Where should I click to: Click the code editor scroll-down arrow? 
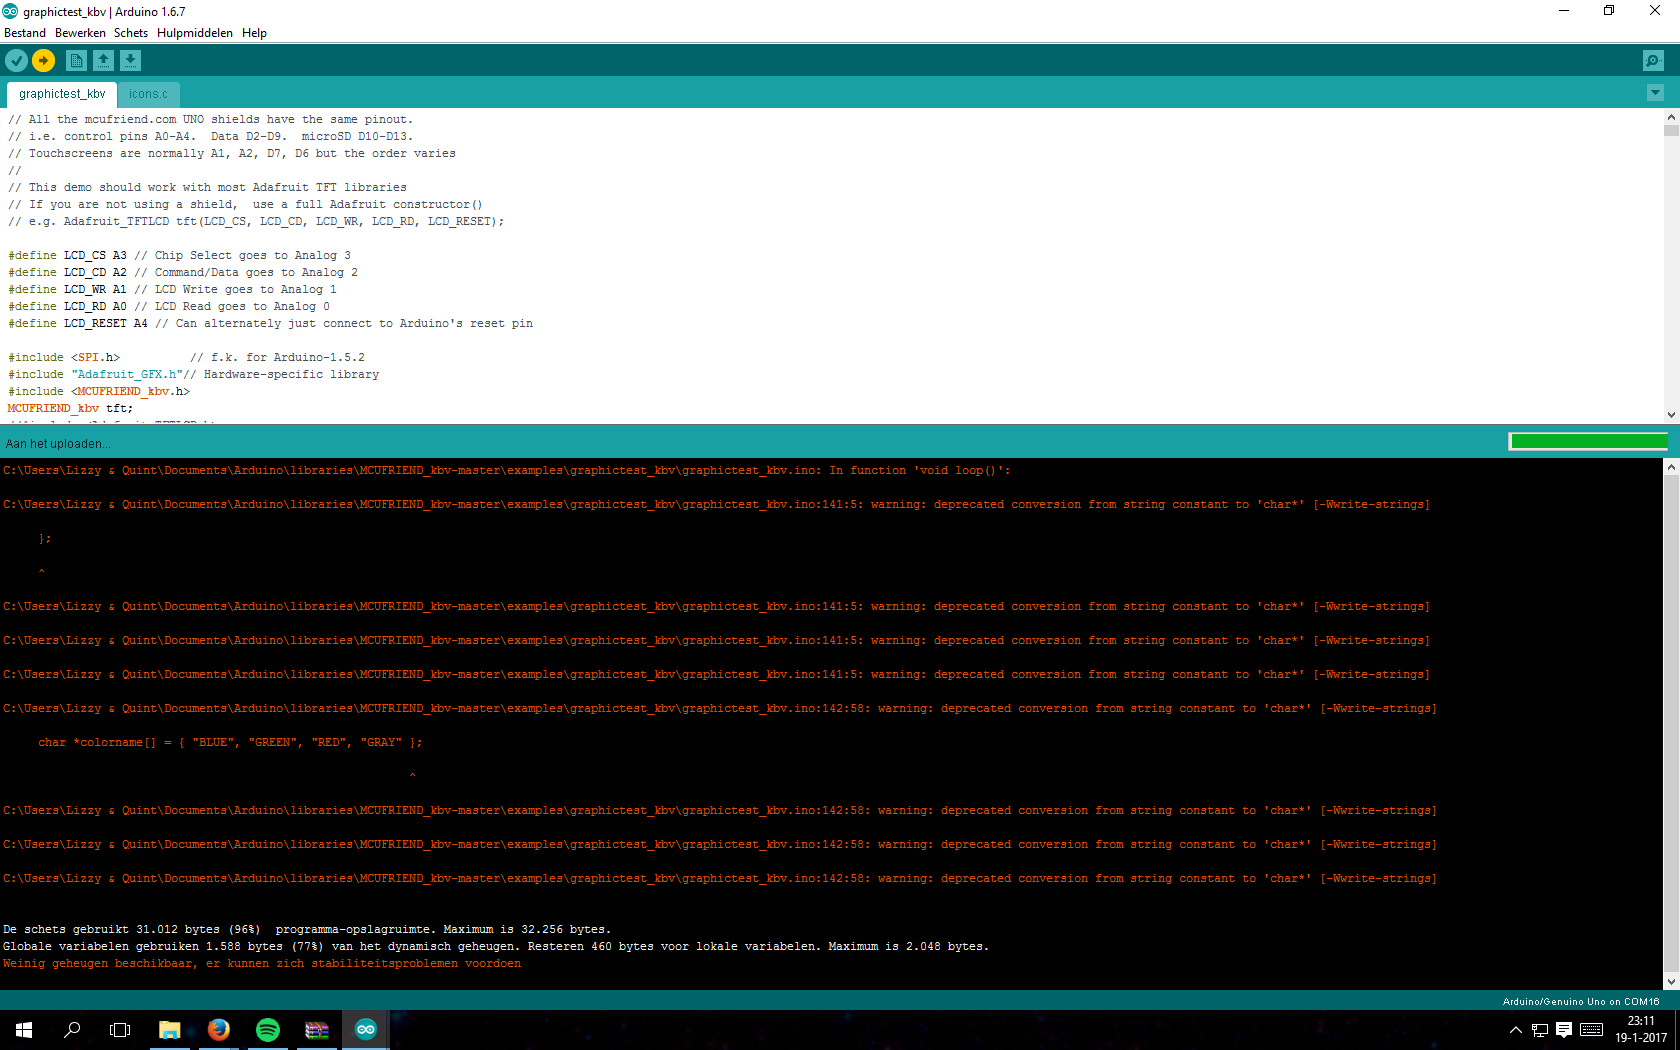coord(1671,415)
